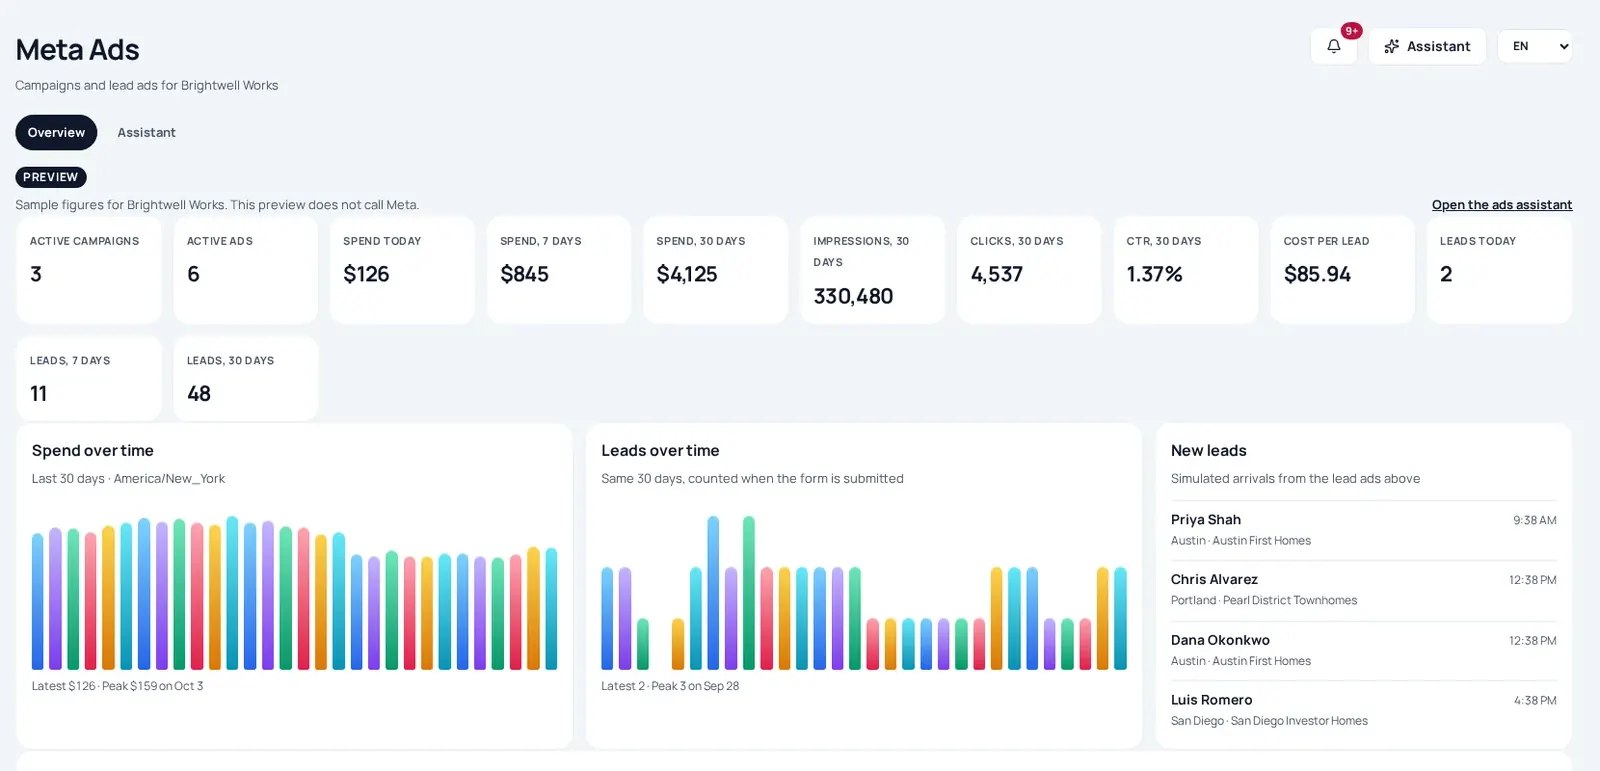Click the Spend, 7 Days $845 value
The width and height of the screenshot is (1600, 771).
click(x=524, y=274)
